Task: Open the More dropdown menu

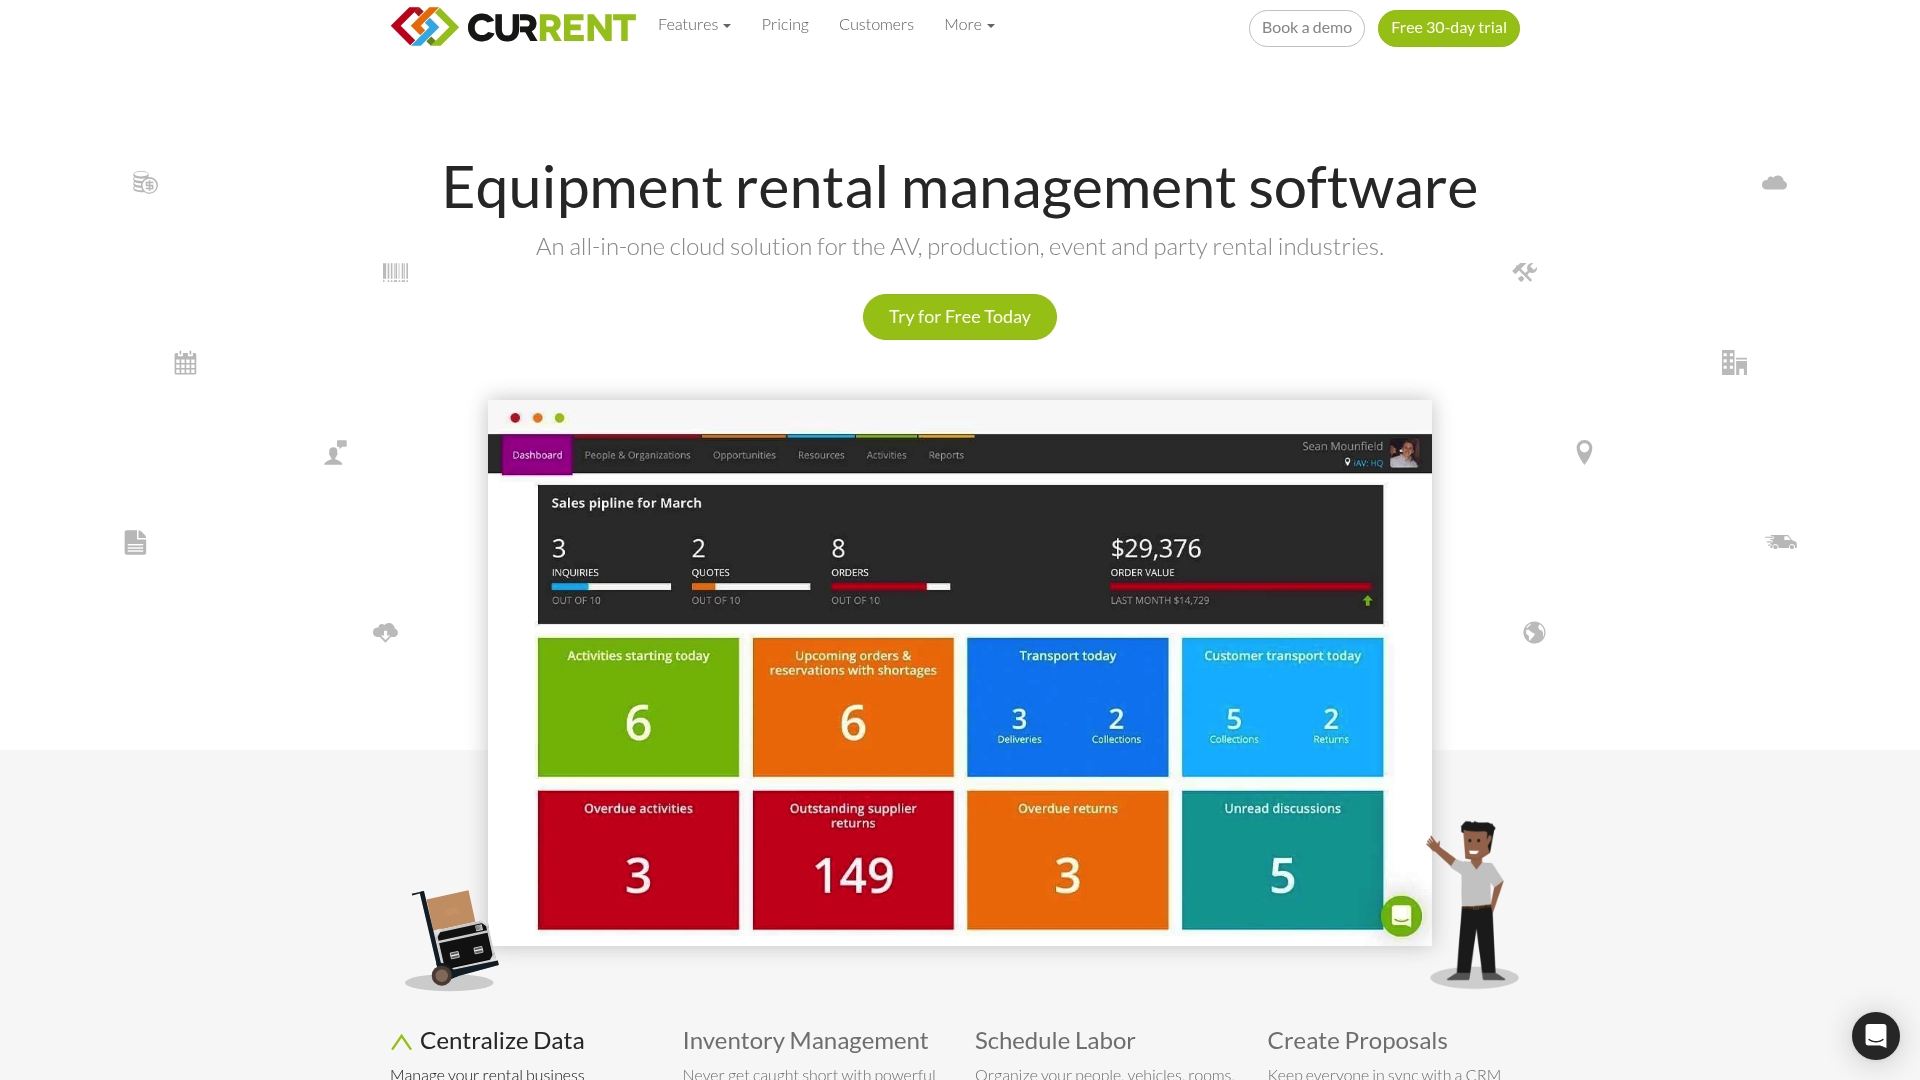Action: (968, 24)
